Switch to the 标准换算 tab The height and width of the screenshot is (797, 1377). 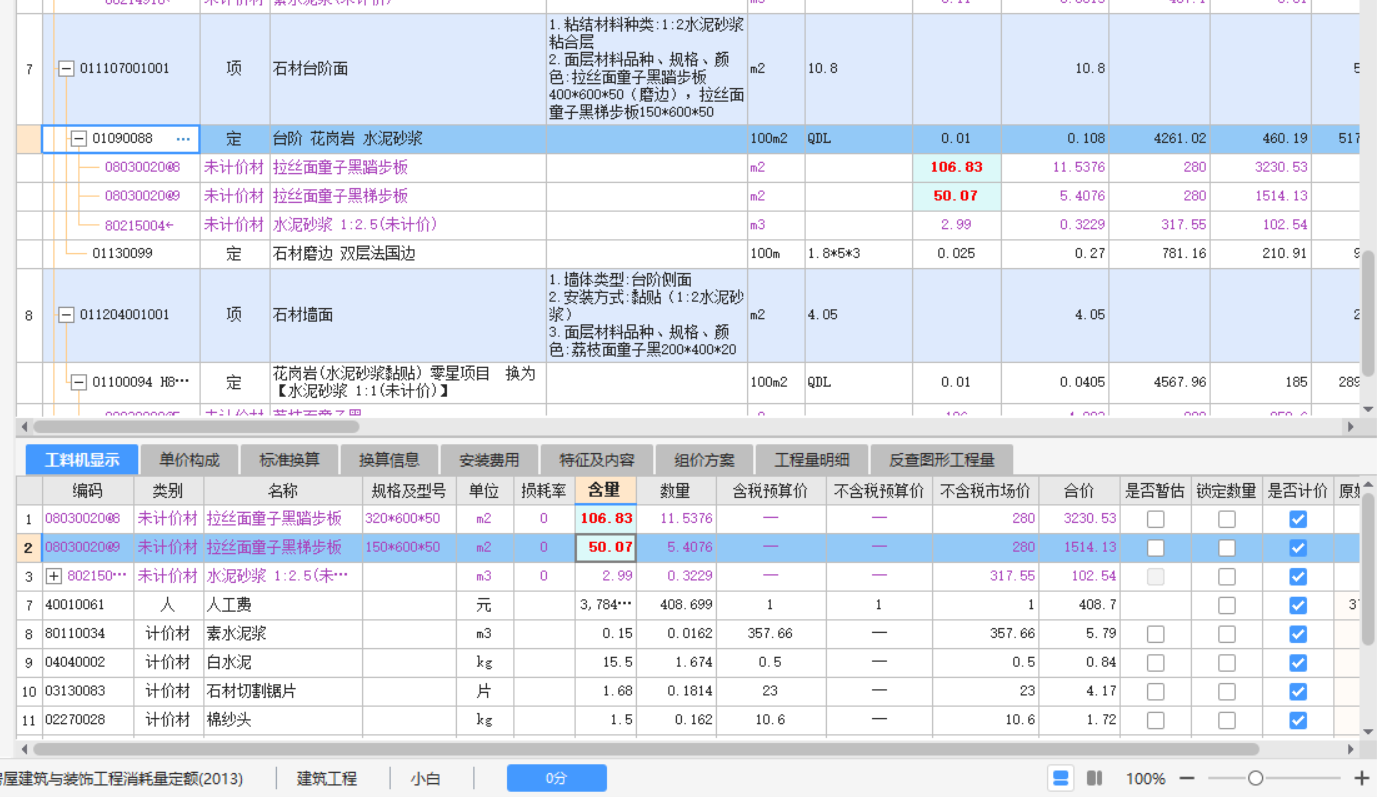coord(289,460)
